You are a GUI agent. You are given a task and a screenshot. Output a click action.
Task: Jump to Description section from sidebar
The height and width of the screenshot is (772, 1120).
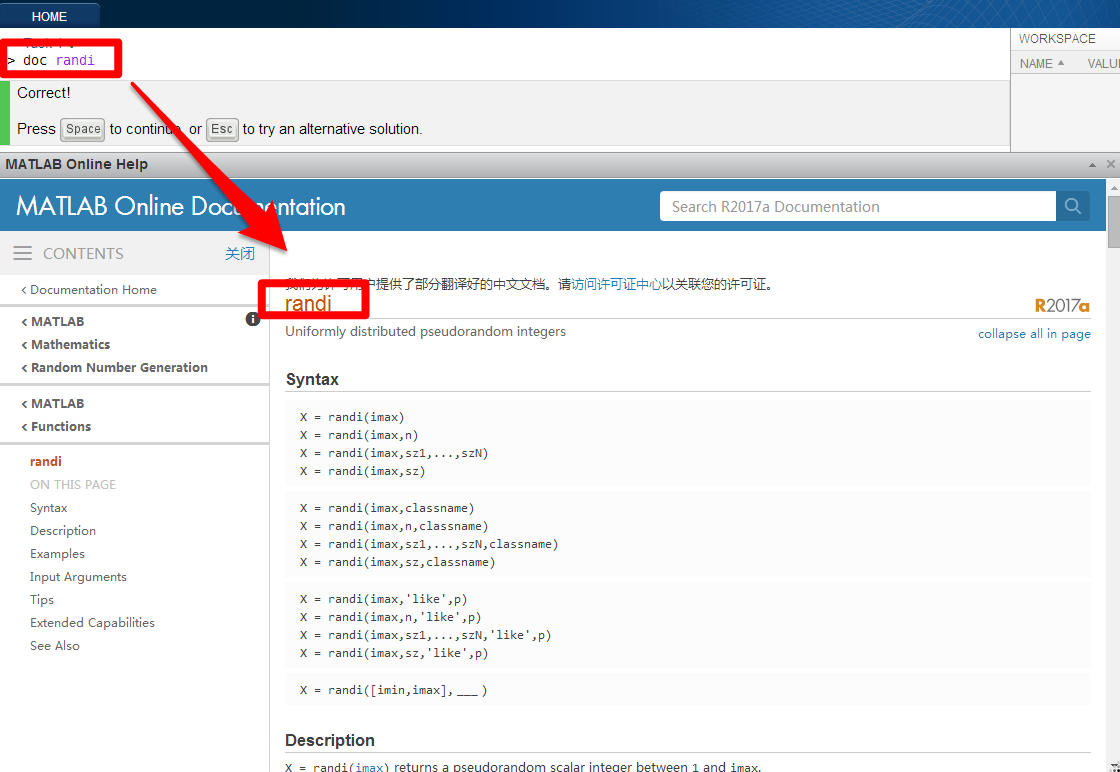[63, 531]
